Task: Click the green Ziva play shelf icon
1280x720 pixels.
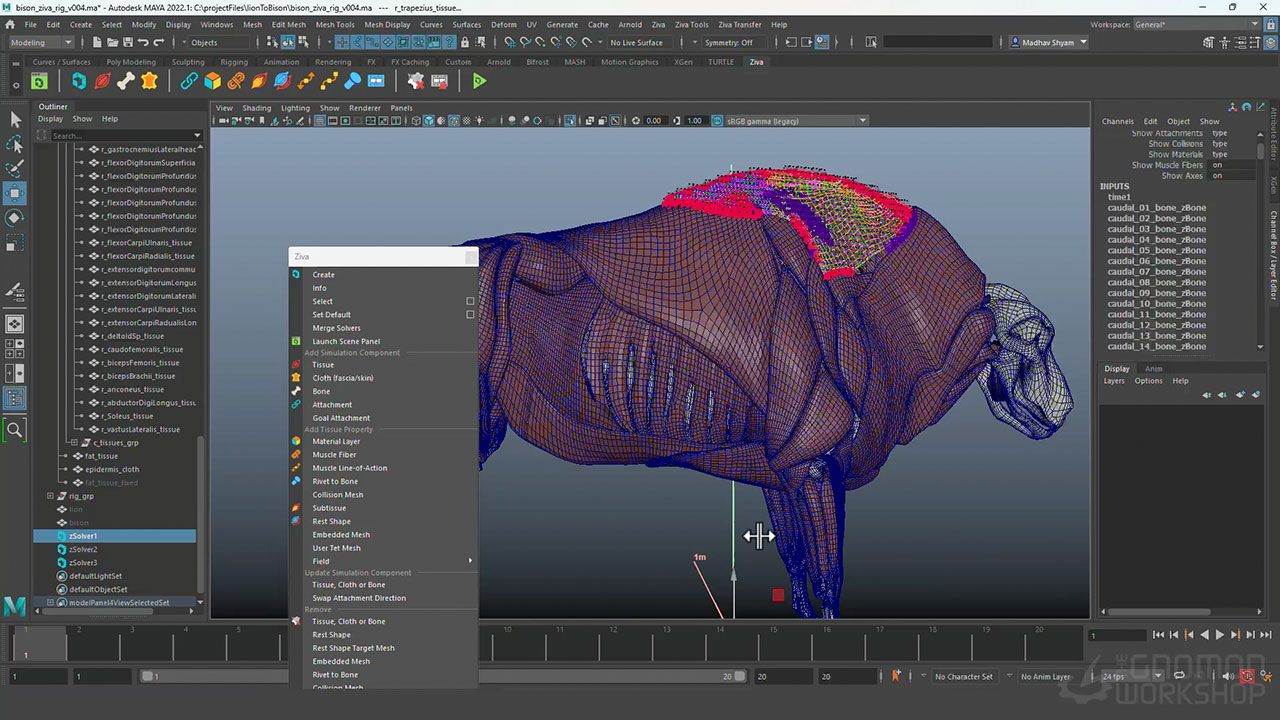Action: 479,81
